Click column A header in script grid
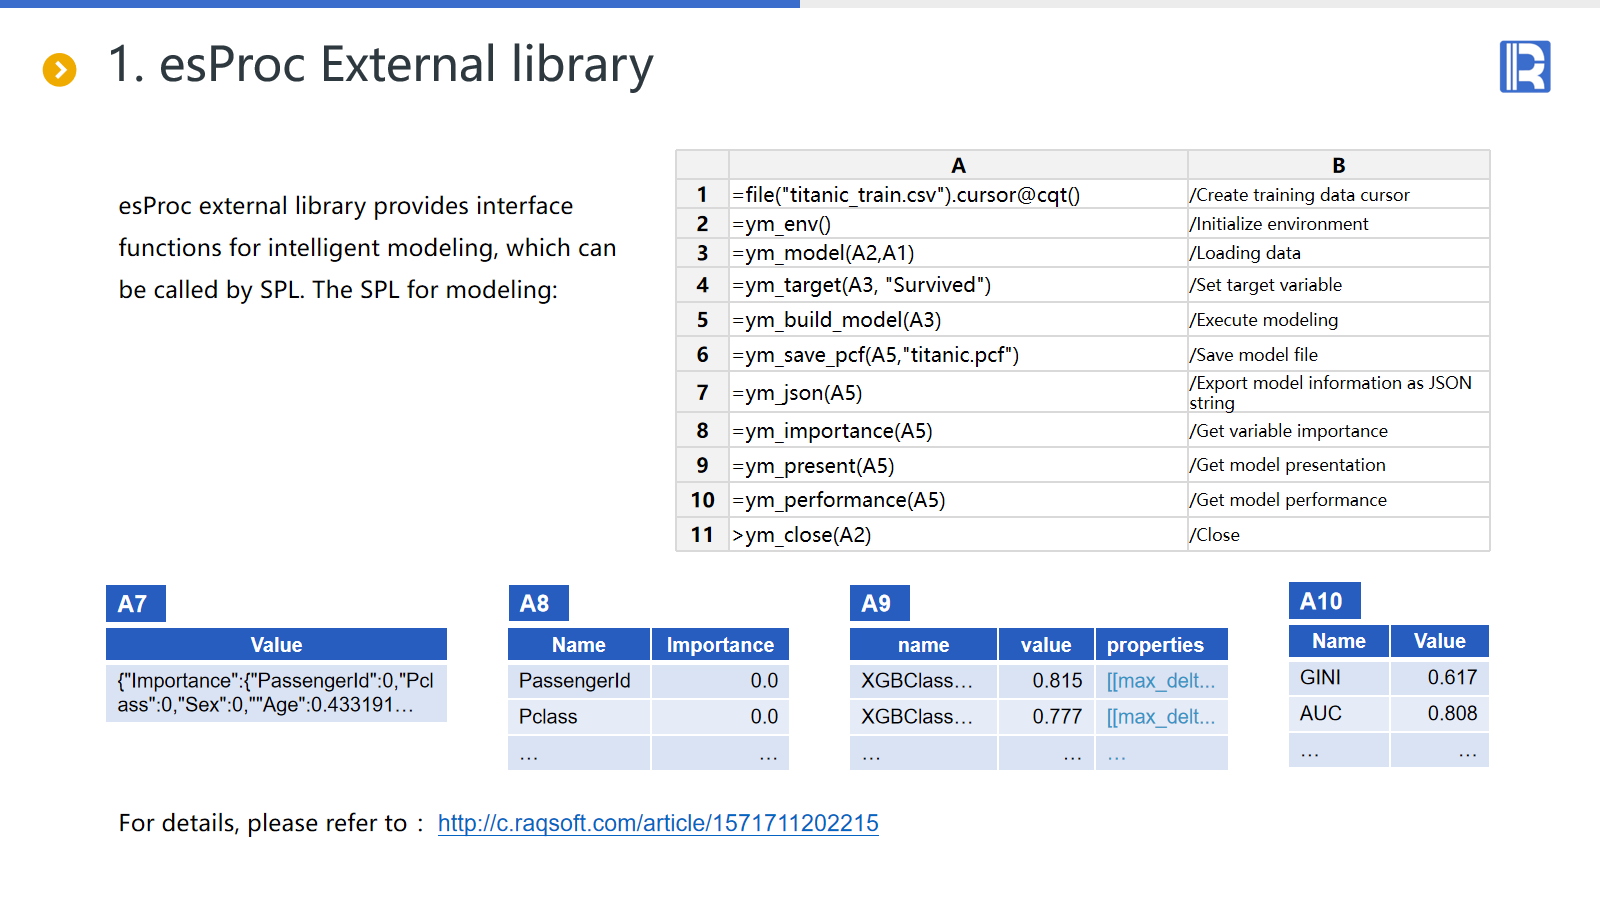Viewport: 1600px width, 900px height. click(x=958, y=165)
